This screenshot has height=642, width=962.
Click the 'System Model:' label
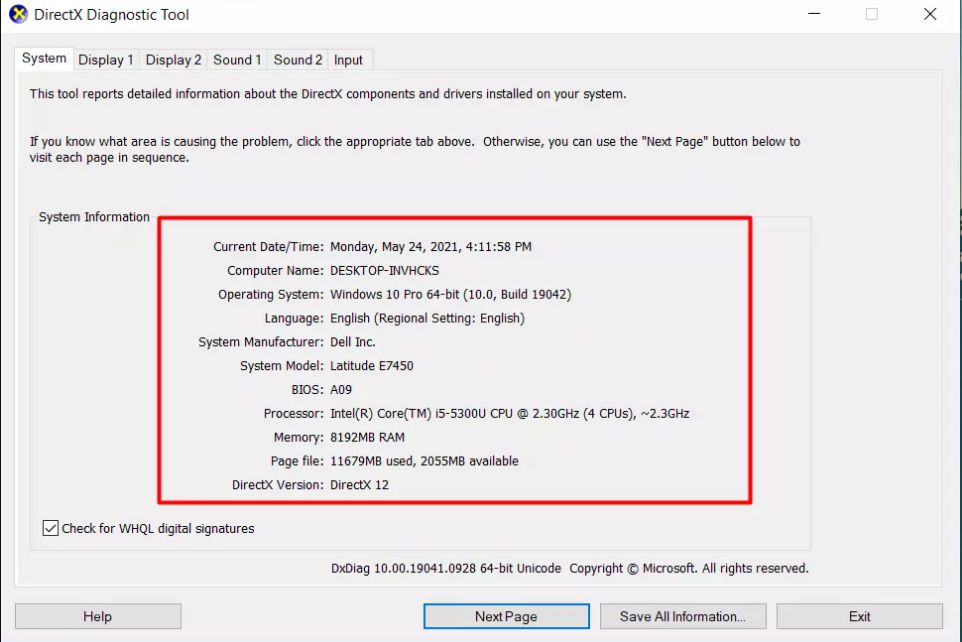282,366
